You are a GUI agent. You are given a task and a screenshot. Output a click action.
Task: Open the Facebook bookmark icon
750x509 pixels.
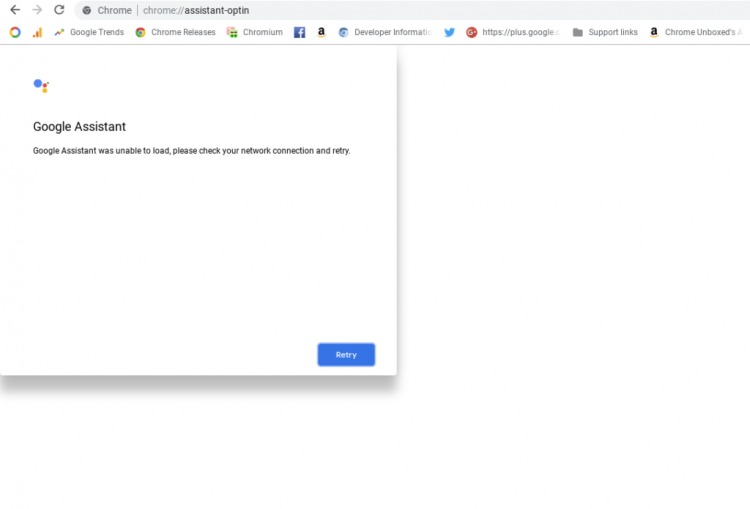[x=299, y=32]
